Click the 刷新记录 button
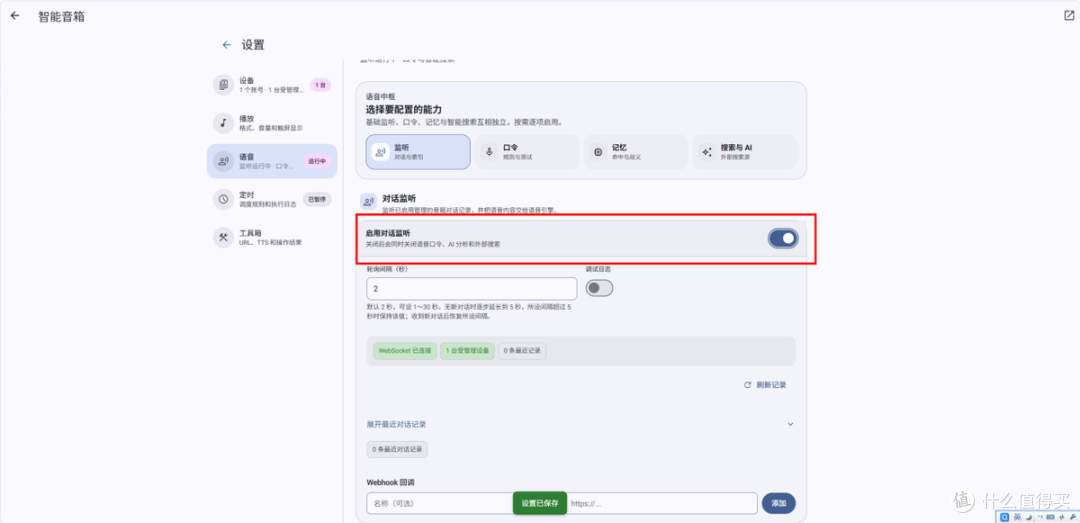Viewport: 1080px width, 523px height. click(765, 385)
